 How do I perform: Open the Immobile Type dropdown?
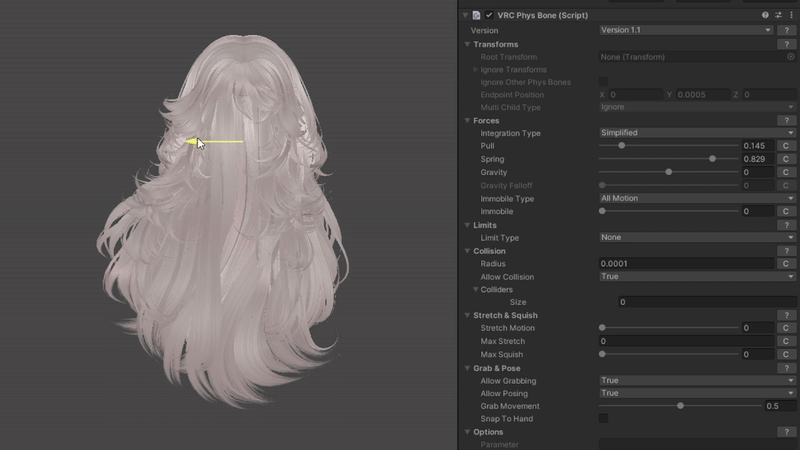pos(697,198)
